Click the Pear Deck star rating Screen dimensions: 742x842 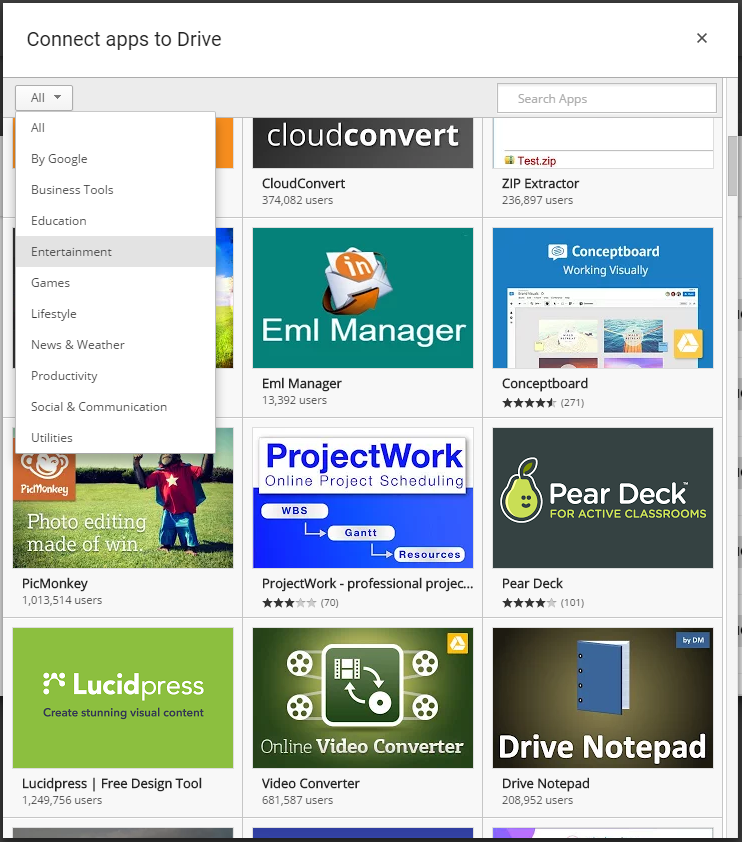pos(529,603)
